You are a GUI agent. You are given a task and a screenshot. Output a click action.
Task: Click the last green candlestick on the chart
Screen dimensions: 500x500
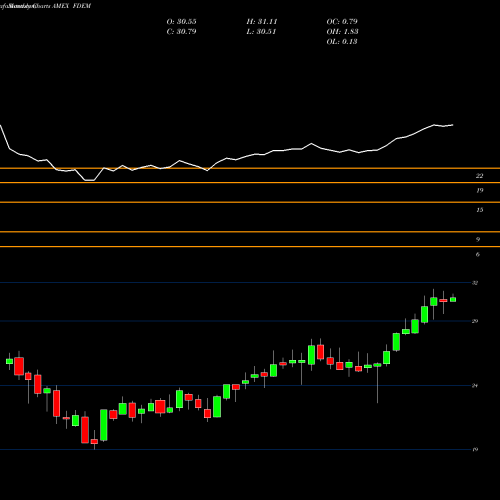(453, 299)
